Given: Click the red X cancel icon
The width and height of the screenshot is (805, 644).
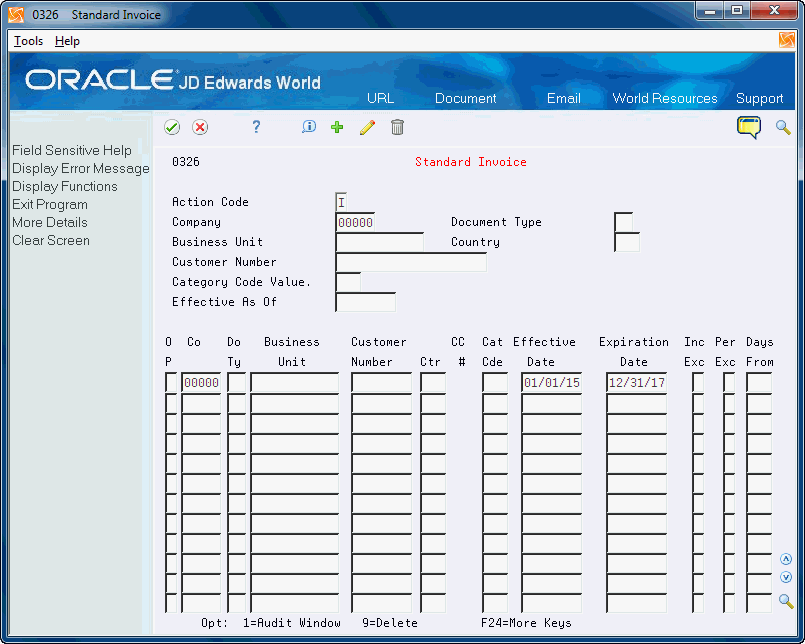Looking at the screenshot, I should tap(200, 127).
